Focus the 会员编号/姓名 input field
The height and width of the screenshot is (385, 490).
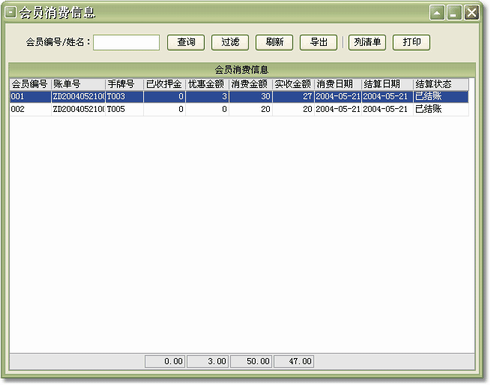[x=126, y=43]
